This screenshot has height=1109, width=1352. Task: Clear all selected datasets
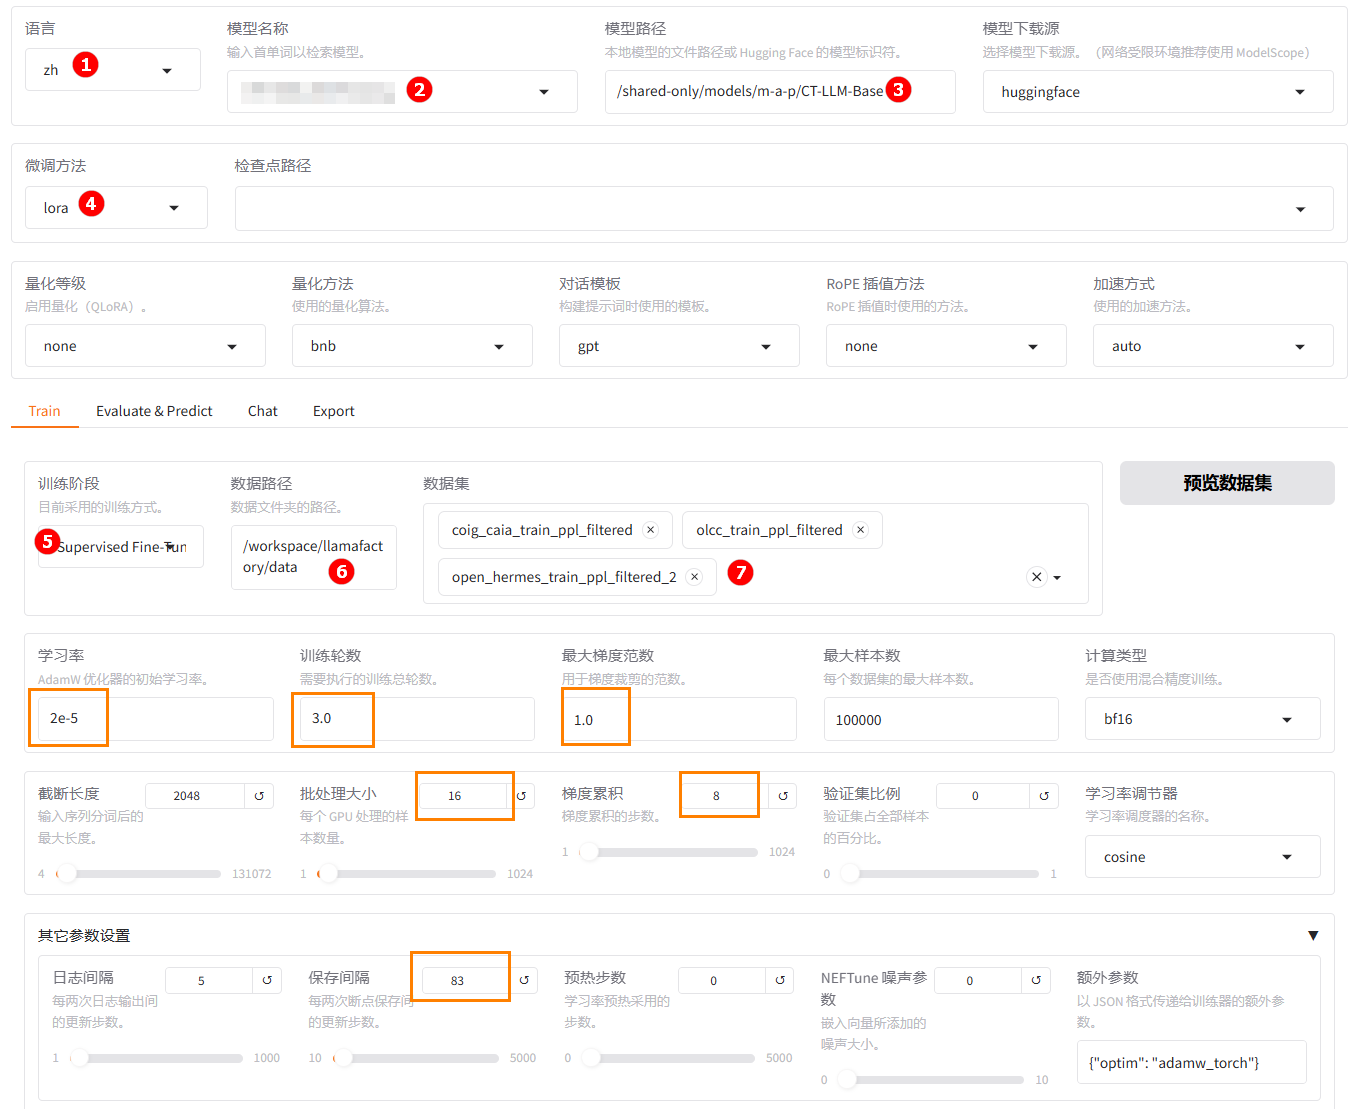click(x=1037, y=577)
